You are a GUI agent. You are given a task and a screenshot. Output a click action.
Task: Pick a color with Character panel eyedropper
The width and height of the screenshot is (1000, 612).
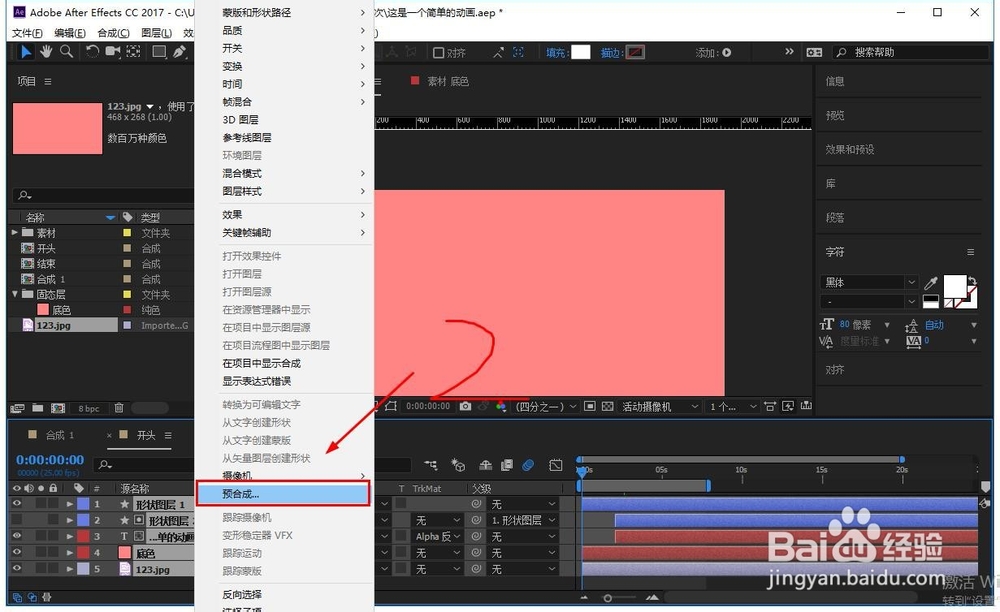[931, 283]
